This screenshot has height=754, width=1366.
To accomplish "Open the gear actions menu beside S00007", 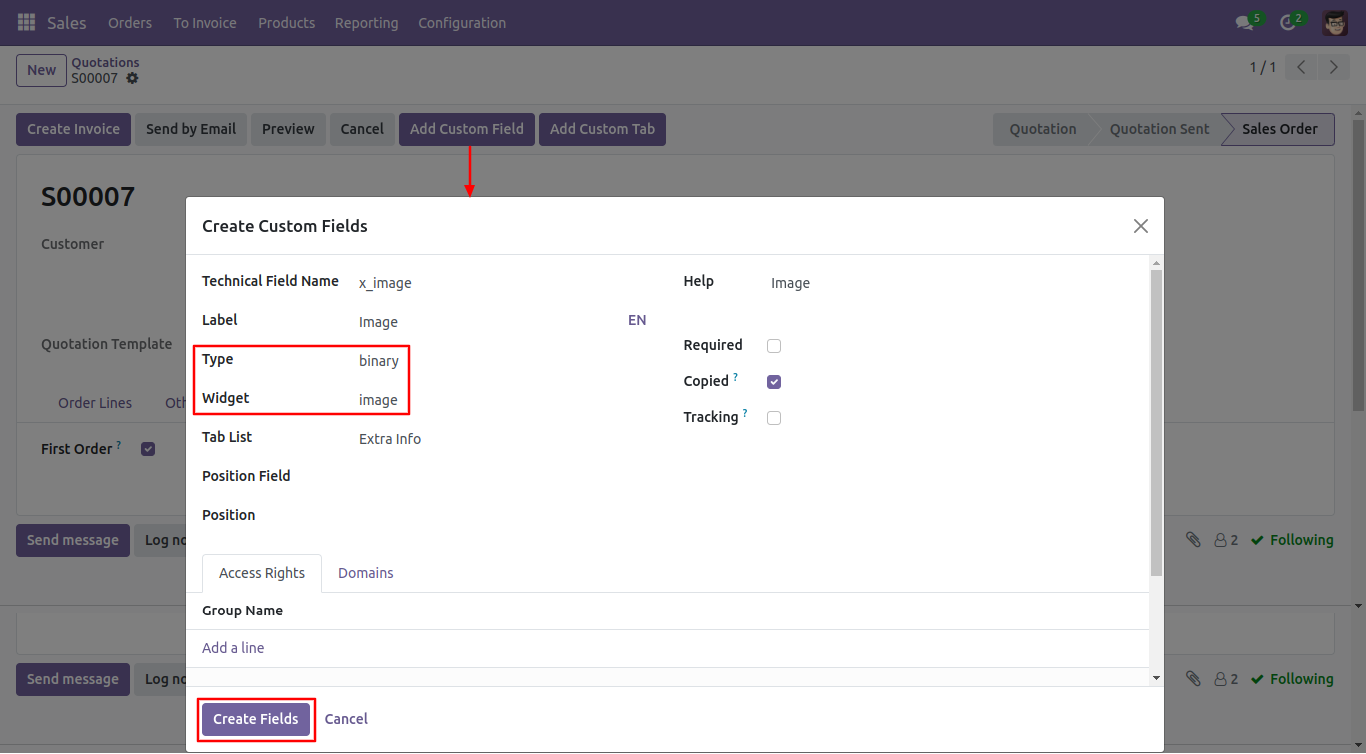I will pos(132,78).
